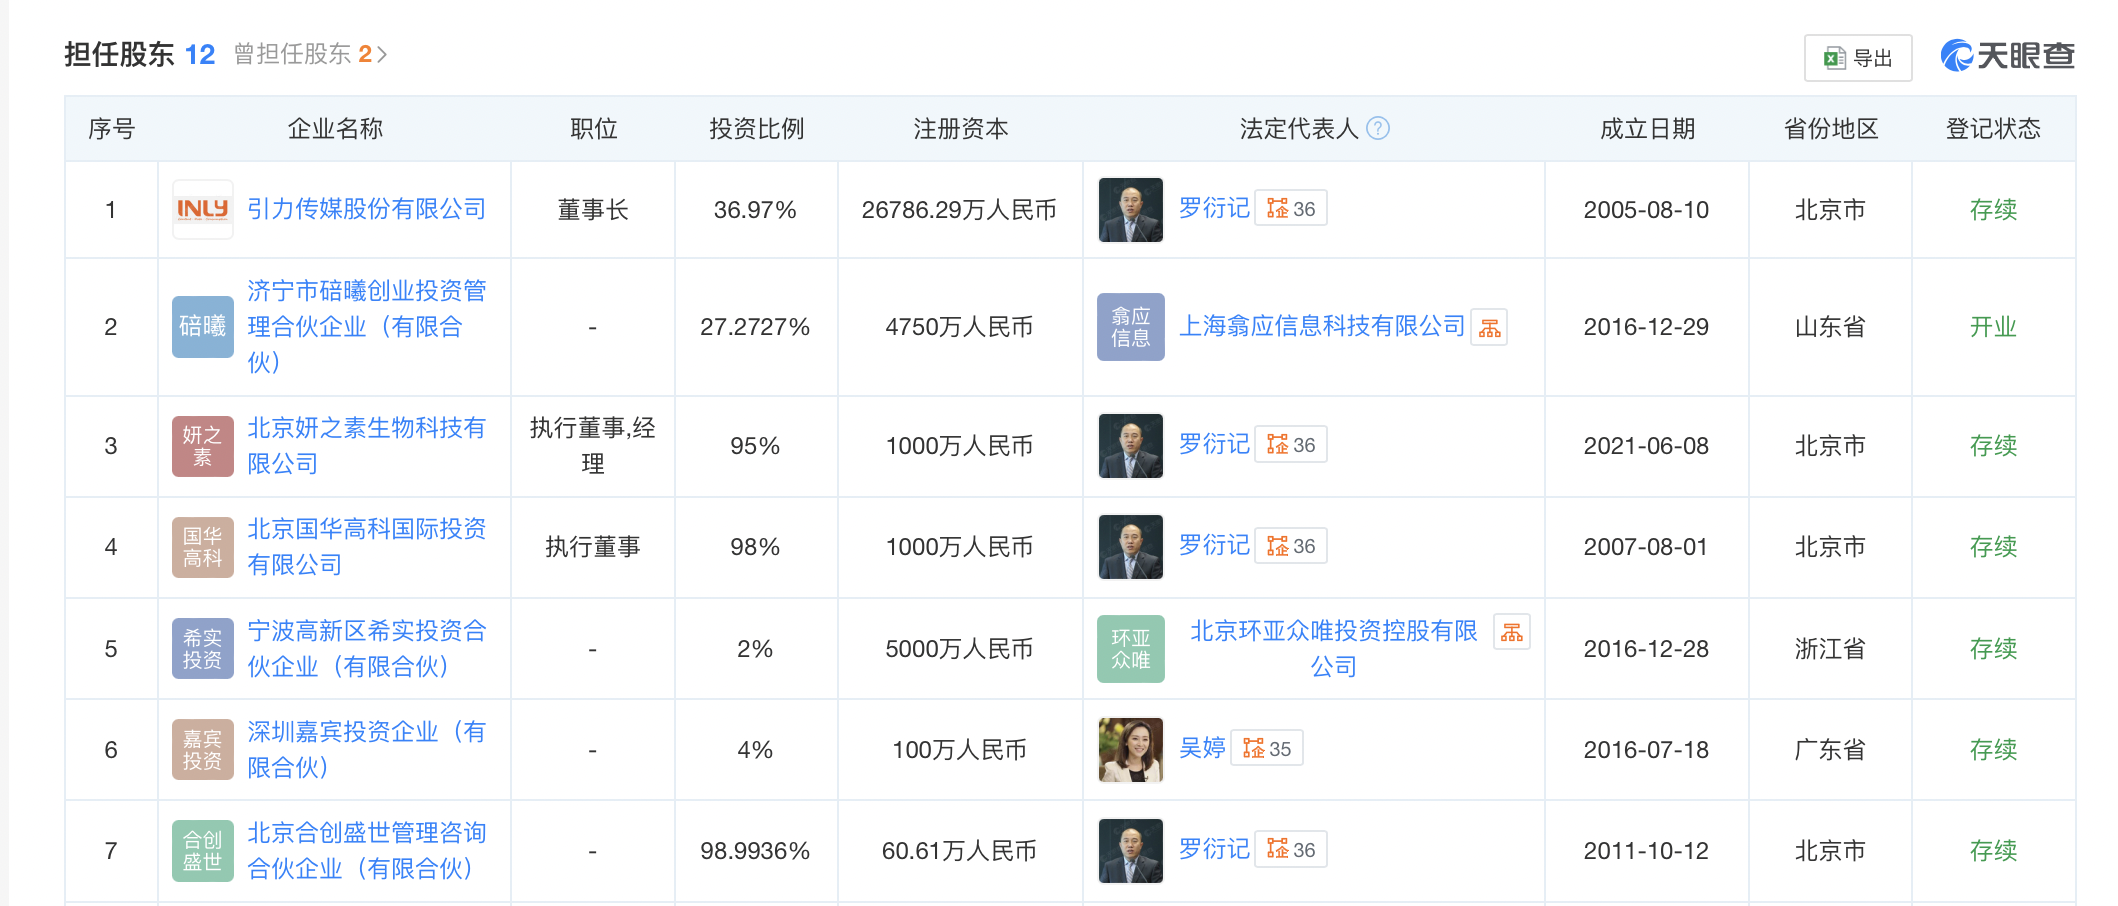Click the 董事长 position cell
This screenshot has height=906, width=2118.
(593, 210)
